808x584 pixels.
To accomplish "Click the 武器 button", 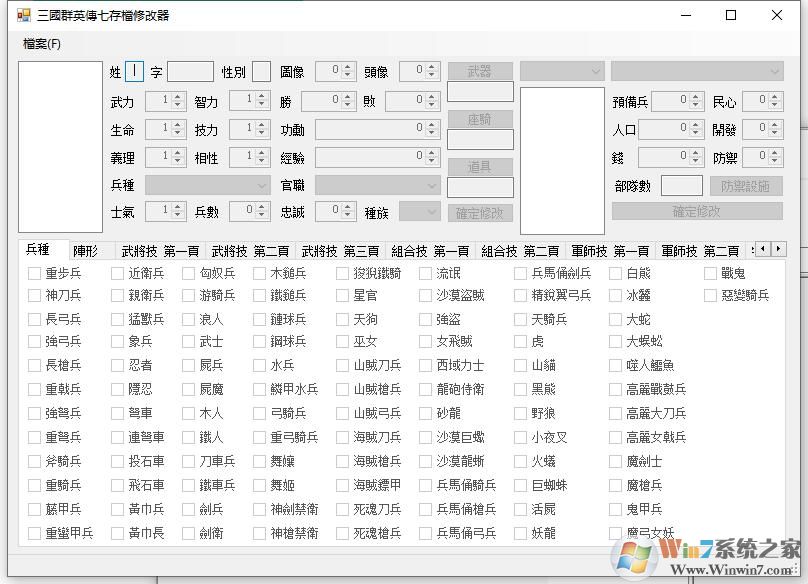I will pyautogui.click(x=480, y=71).
